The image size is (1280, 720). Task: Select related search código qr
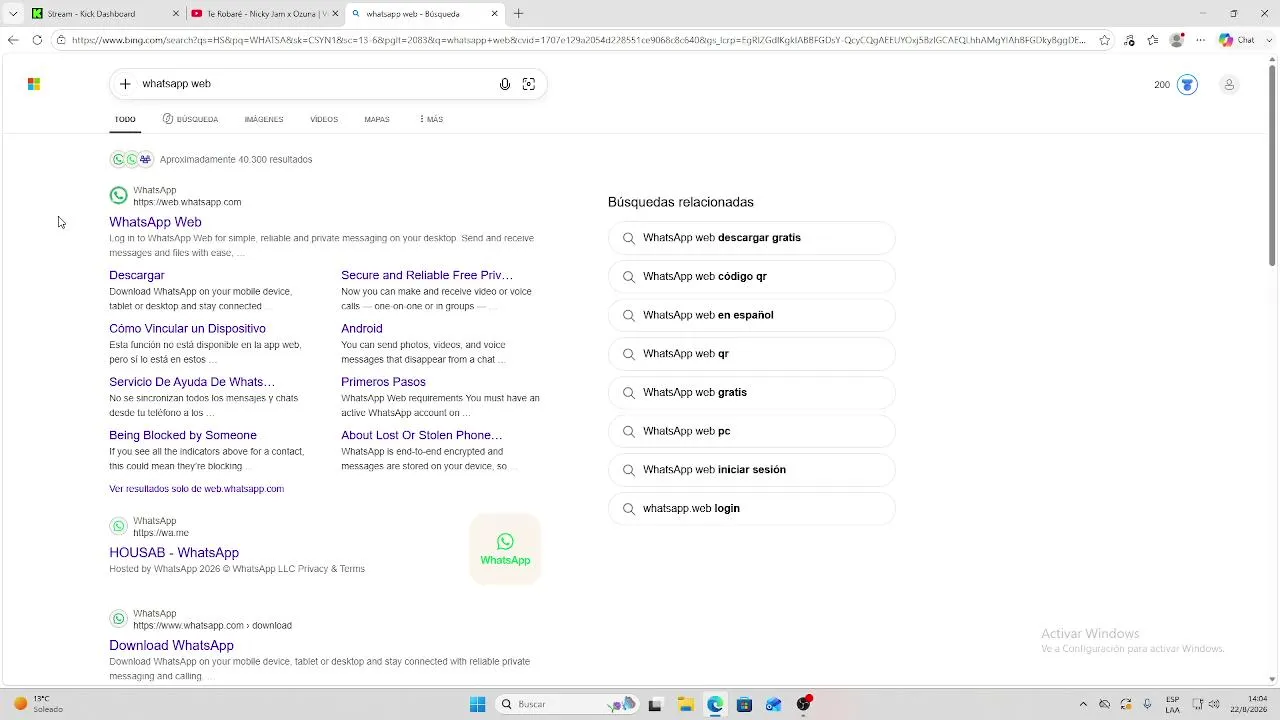click(752, 276)
